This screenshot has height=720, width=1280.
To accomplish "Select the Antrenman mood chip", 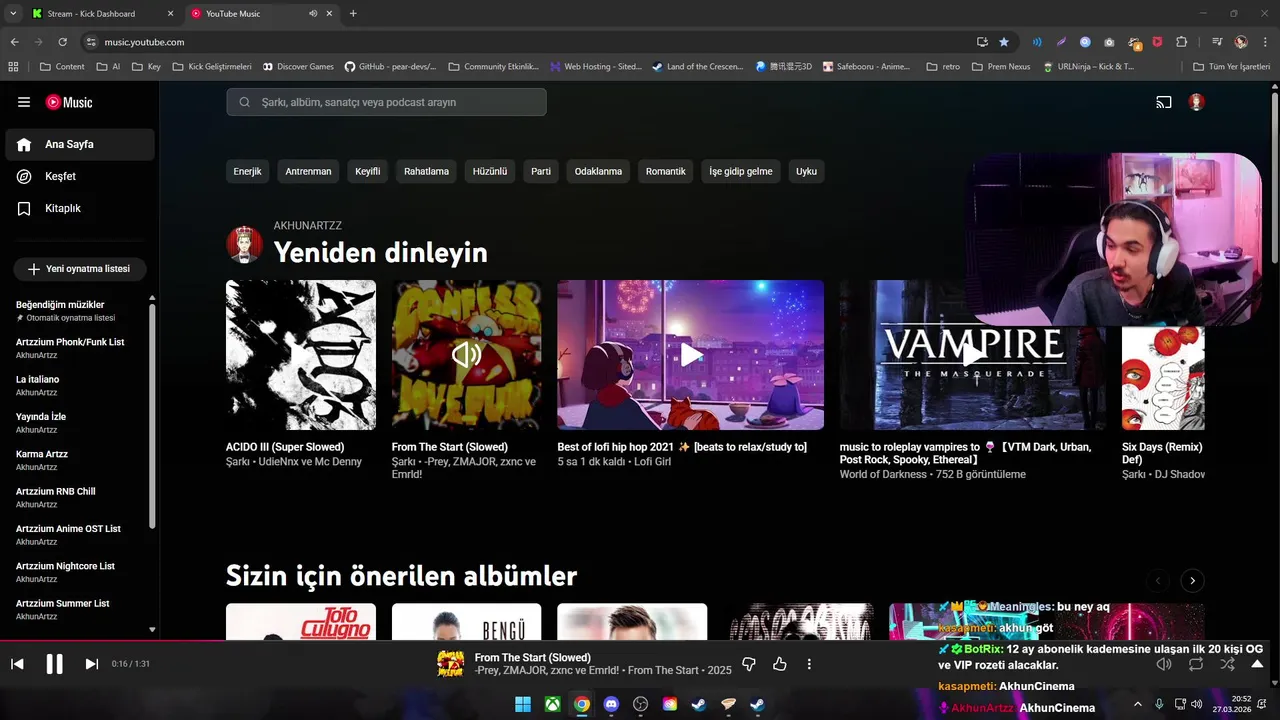I will (308, 171).
